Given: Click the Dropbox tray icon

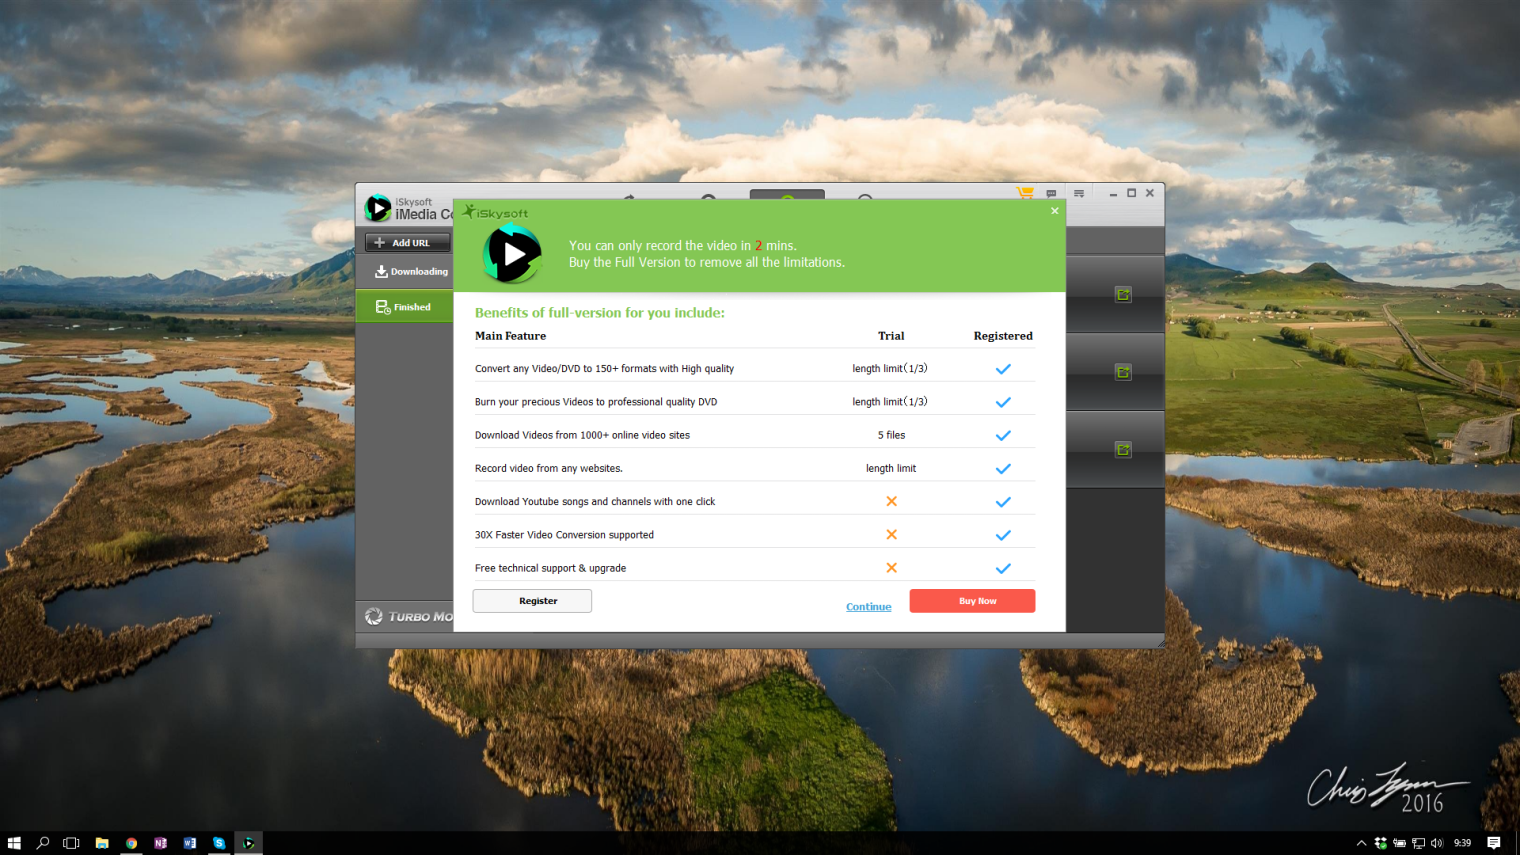Looking at the screenshot, I should [1380, 843].
